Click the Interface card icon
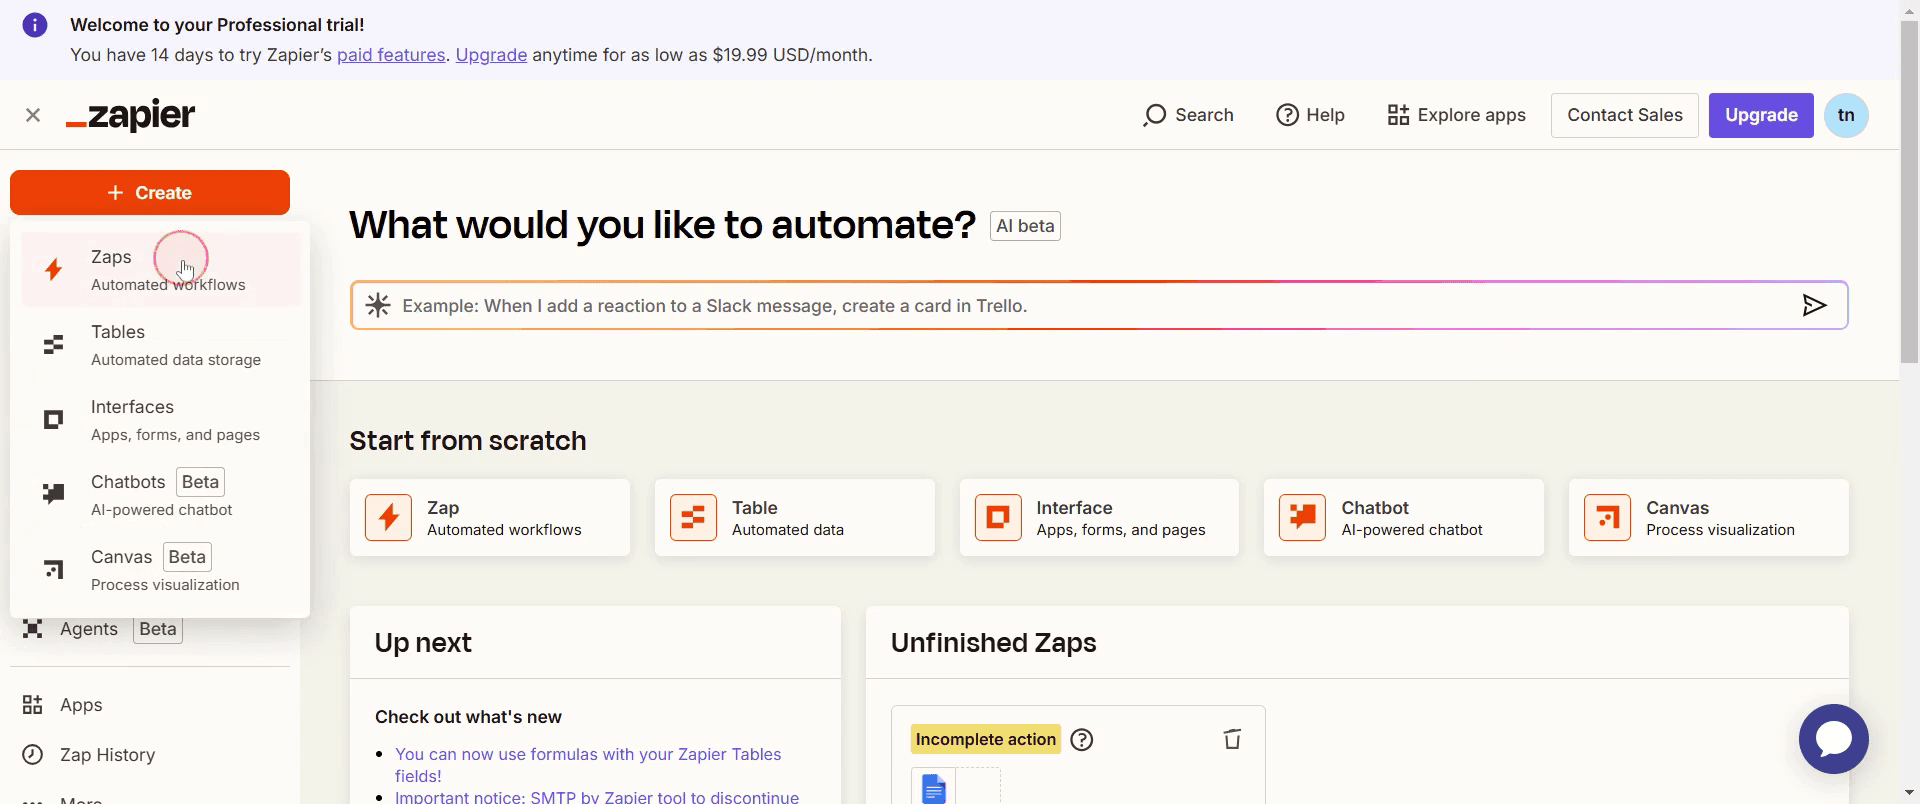This screenshot has height=804, width=1920. click(x=998, y=518)
